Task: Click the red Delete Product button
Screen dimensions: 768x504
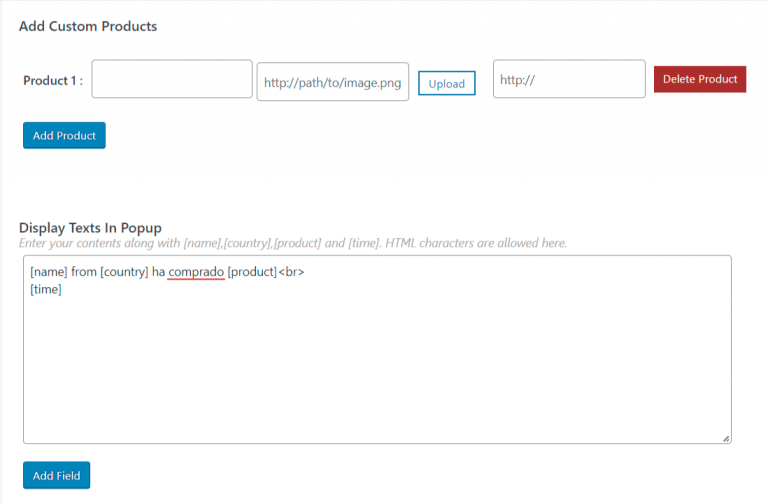Action: [700, 79]
